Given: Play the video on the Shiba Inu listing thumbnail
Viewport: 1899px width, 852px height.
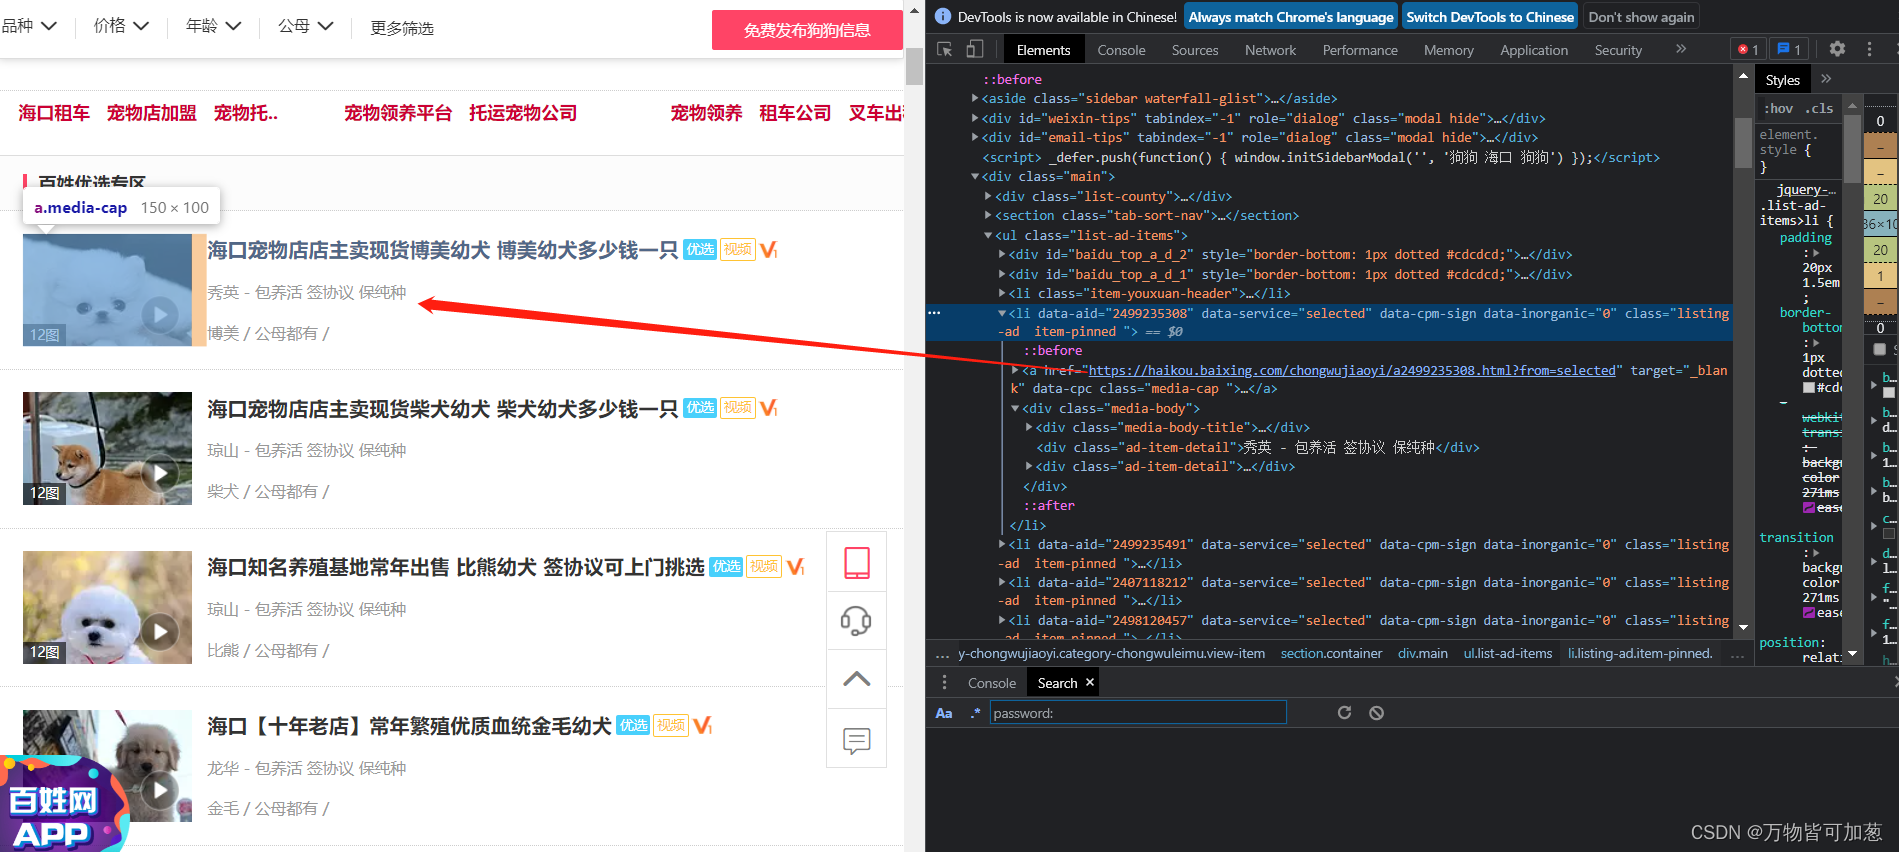Looking at the screenshot, I should [160, 473].
